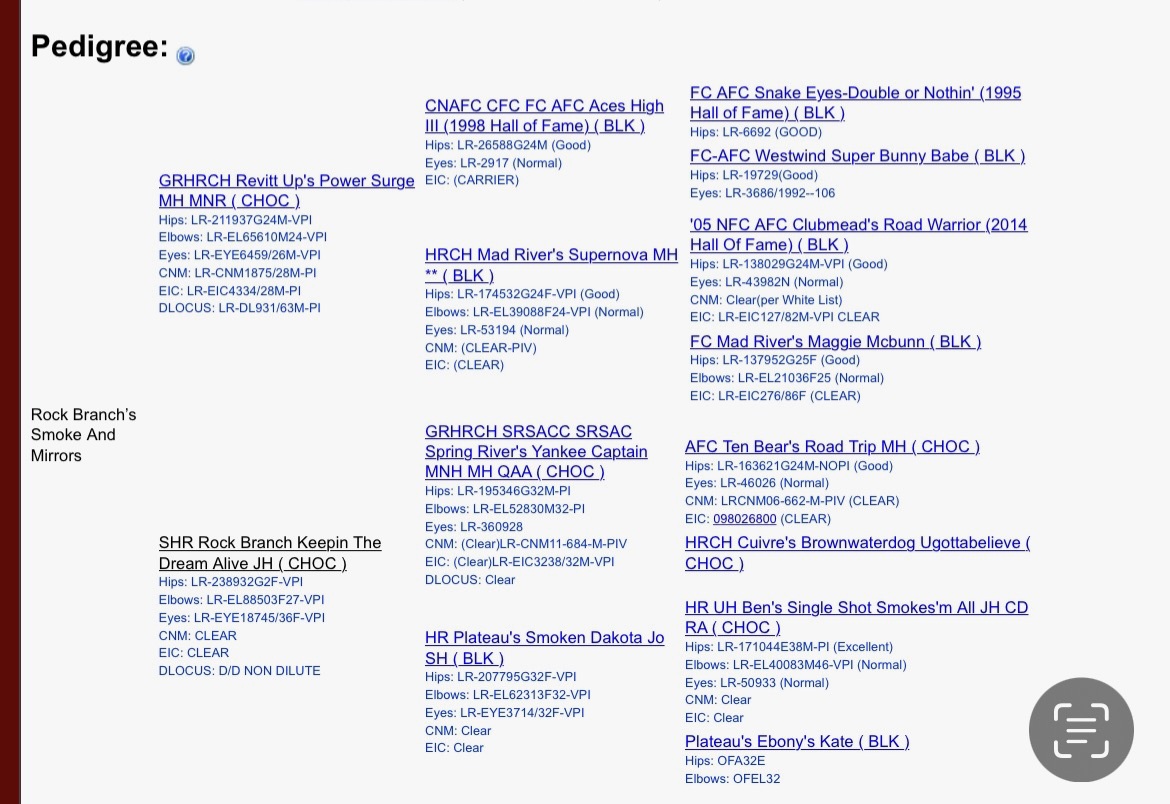Open HRCH Cuivre's Brownwaterdog Ugottabelieve link
The height and width of the screenshot is (804, 1170).
pos(857,552)
